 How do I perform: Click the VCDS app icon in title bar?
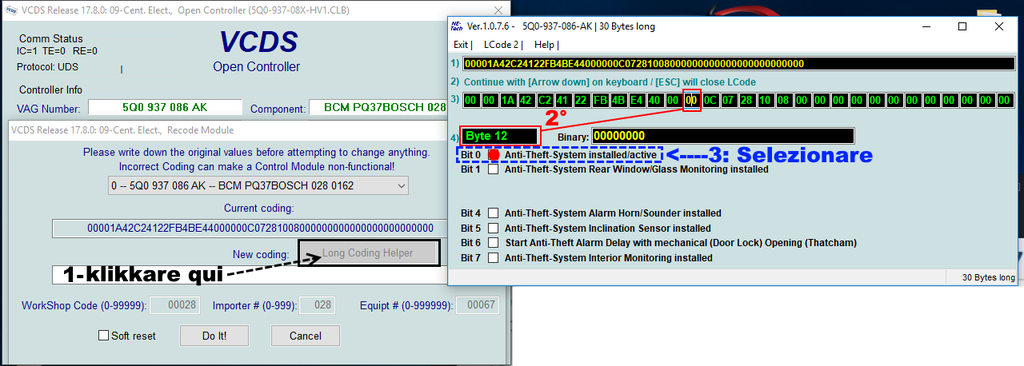pyautogui.click(x=10, y=10)
